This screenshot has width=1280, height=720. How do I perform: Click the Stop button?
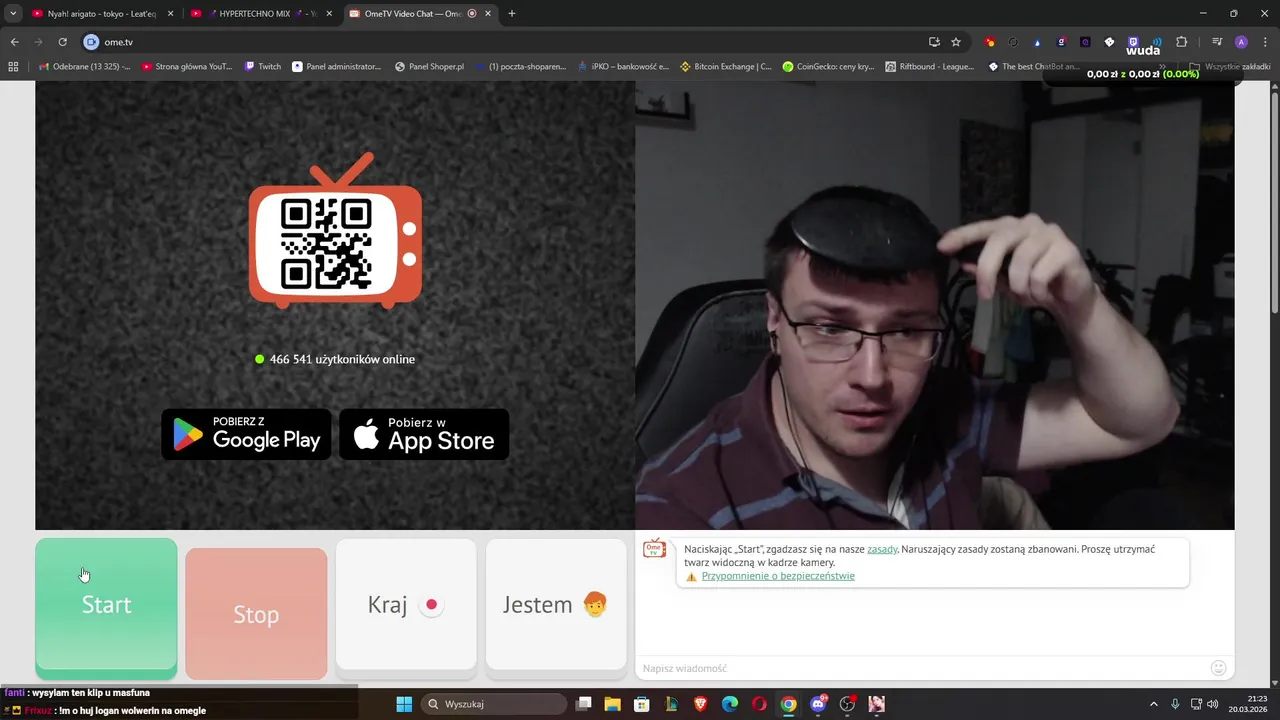pyautogui.click(x=256, y=613)
